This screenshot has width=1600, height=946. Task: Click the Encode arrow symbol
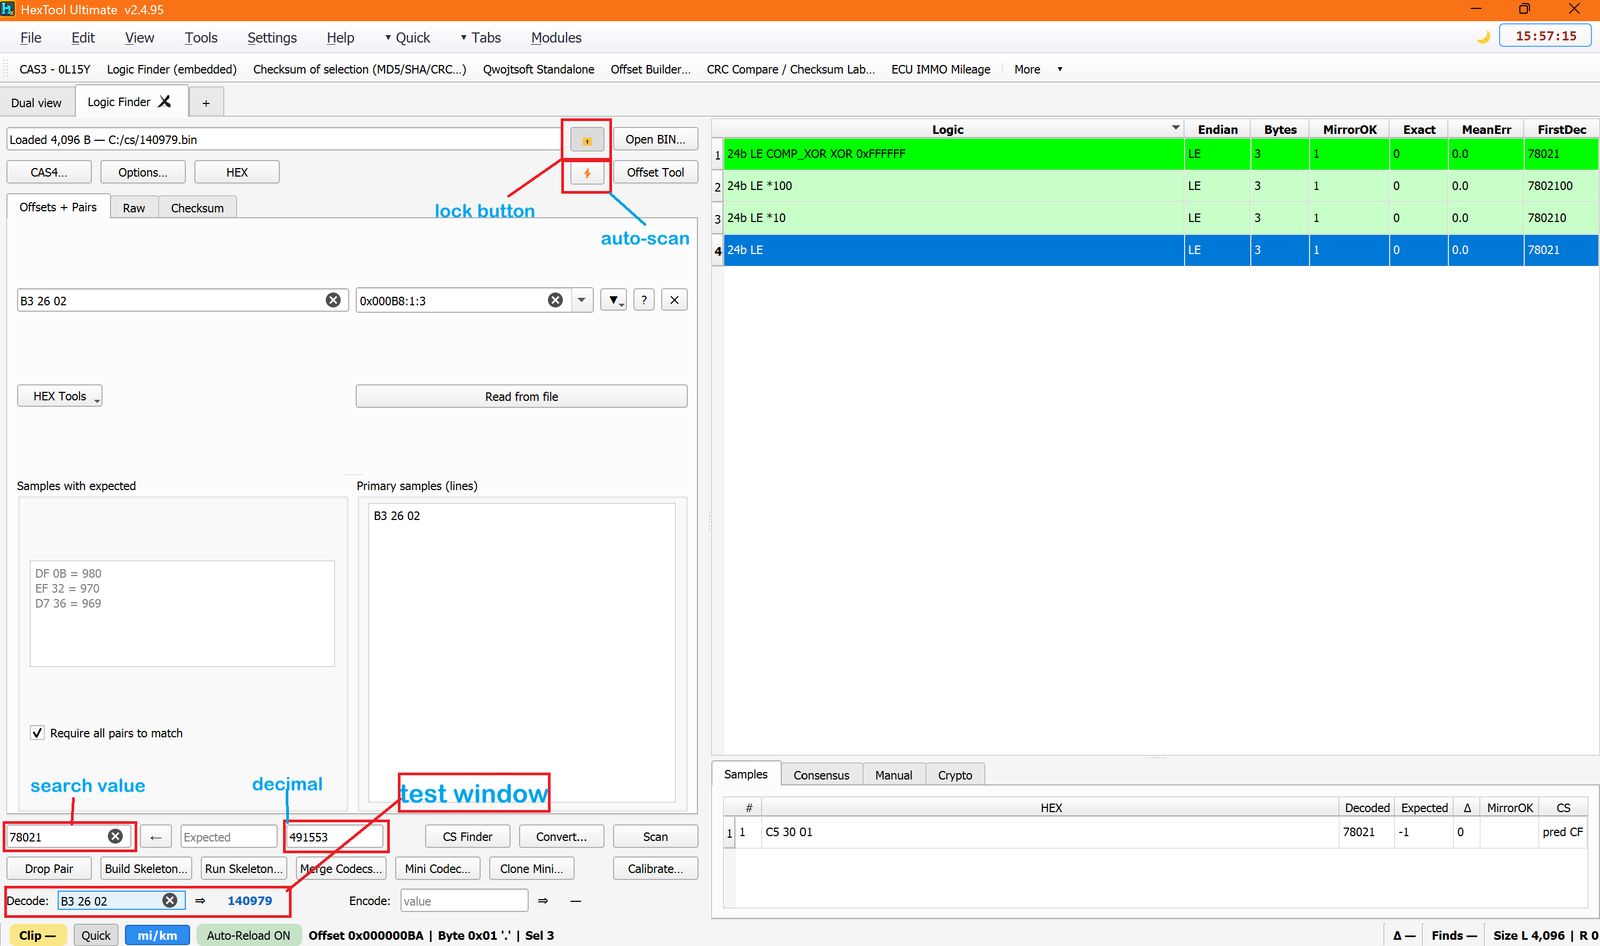543,901
